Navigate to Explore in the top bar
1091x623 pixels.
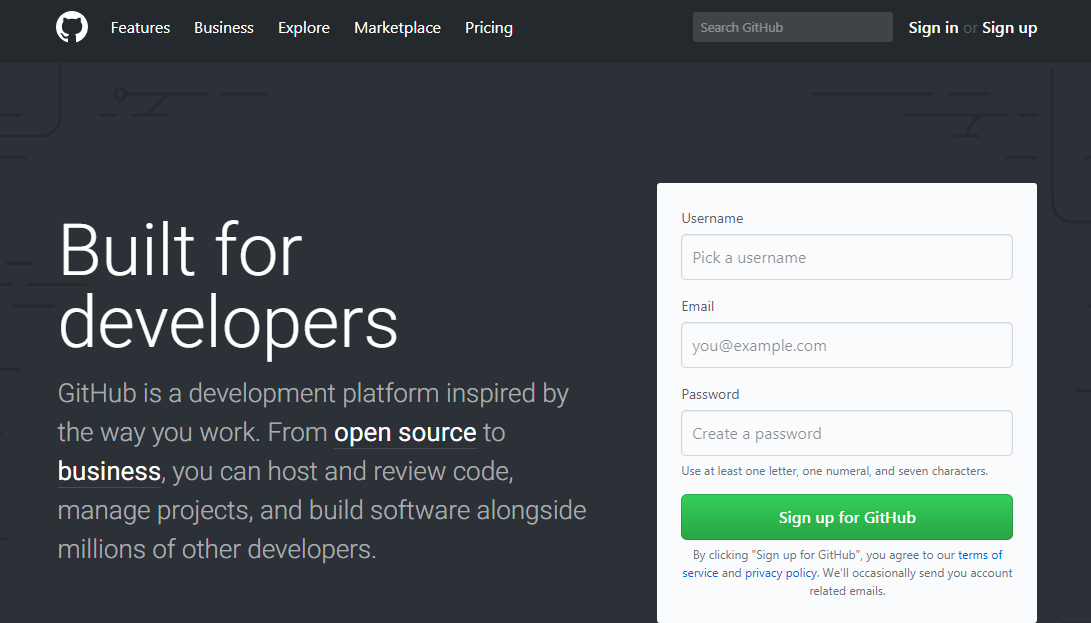tap(304, 28)
